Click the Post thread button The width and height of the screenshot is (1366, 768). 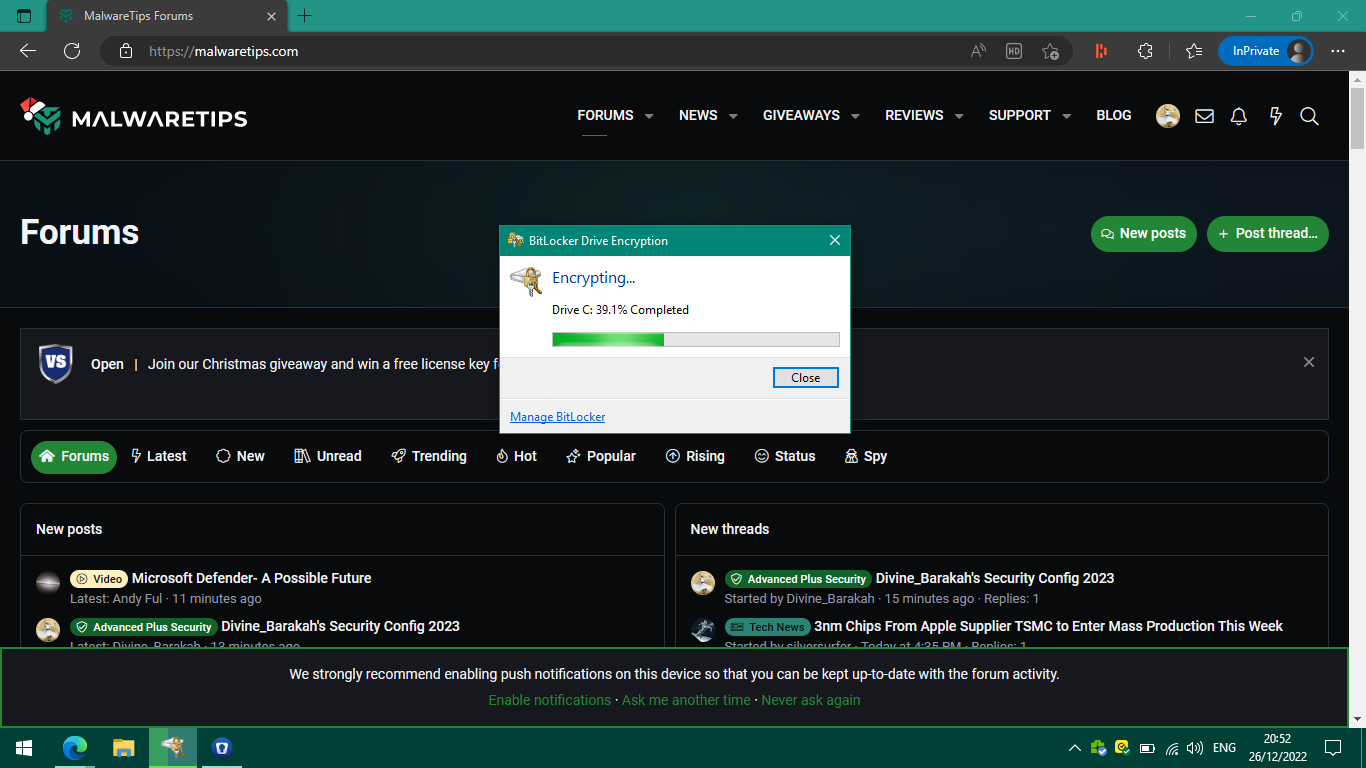(1268, 233)
